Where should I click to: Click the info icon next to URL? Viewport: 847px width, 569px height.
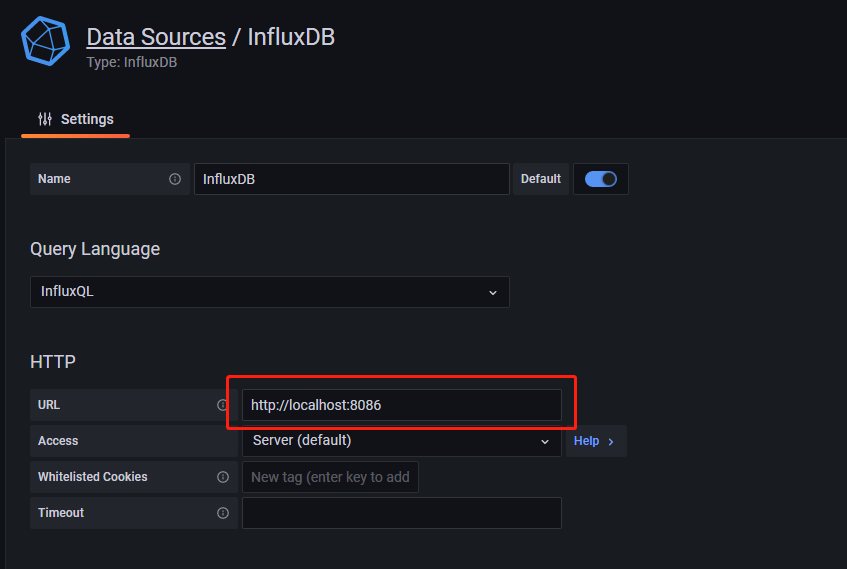[x=223, y=405]
